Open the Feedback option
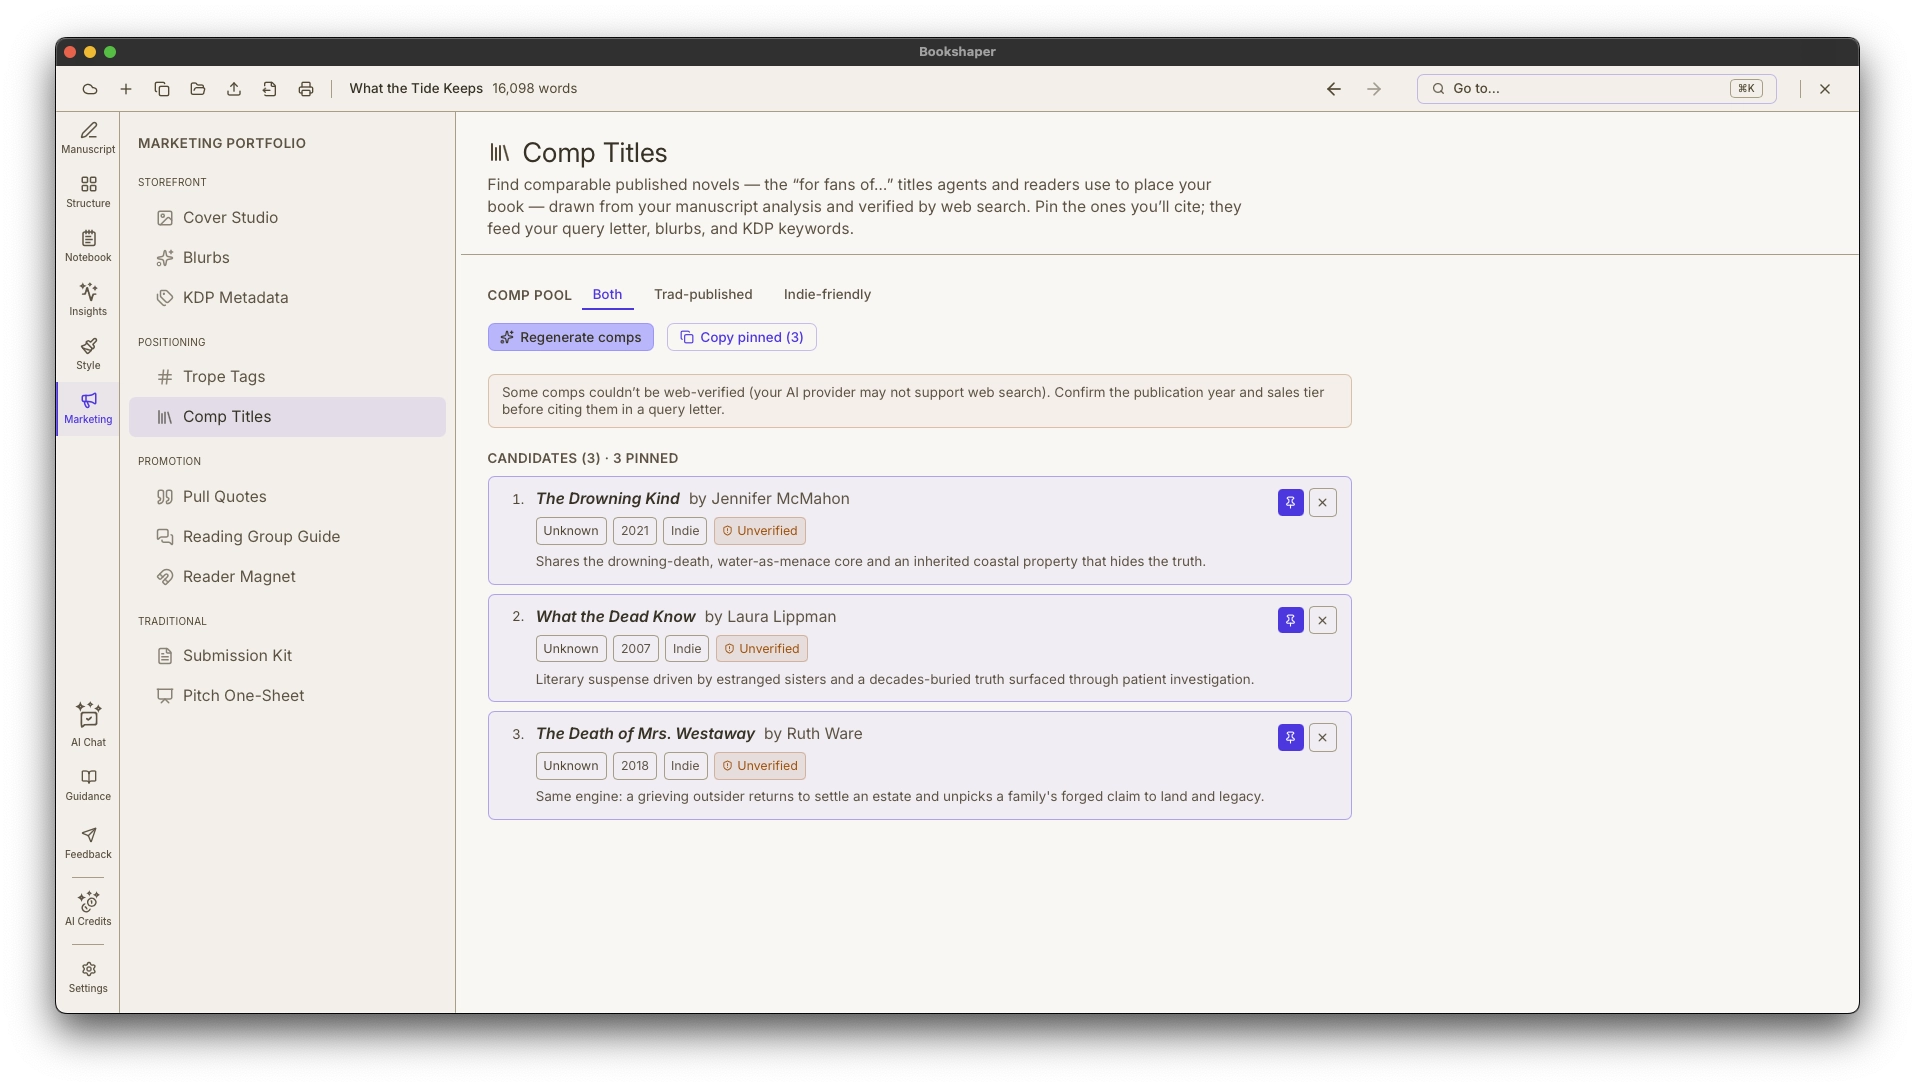This screenshot has width=1915, height=1087. click(x=88, y=843)
